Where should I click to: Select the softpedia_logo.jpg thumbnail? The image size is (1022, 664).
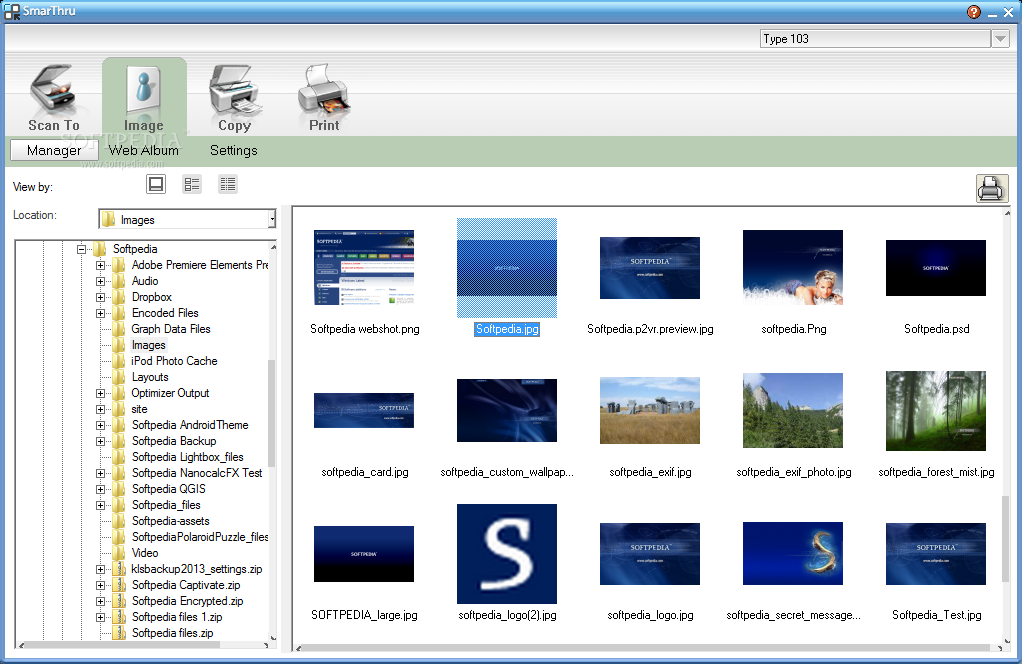[650, 554]
